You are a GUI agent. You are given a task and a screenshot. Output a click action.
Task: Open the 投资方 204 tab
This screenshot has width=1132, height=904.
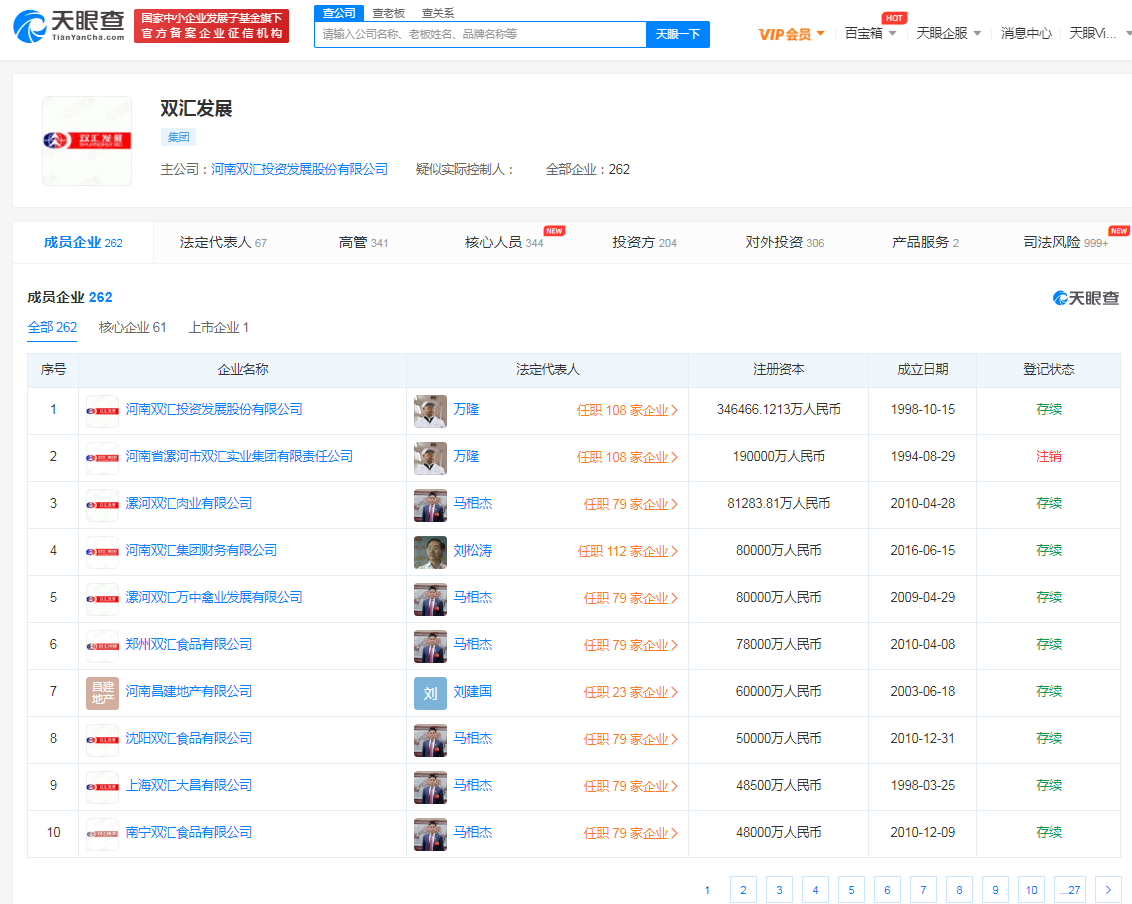point(644,243)
